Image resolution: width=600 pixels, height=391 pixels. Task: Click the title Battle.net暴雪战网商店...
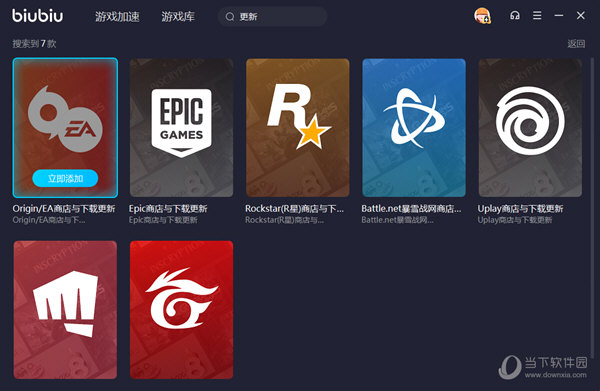point(411,209)
